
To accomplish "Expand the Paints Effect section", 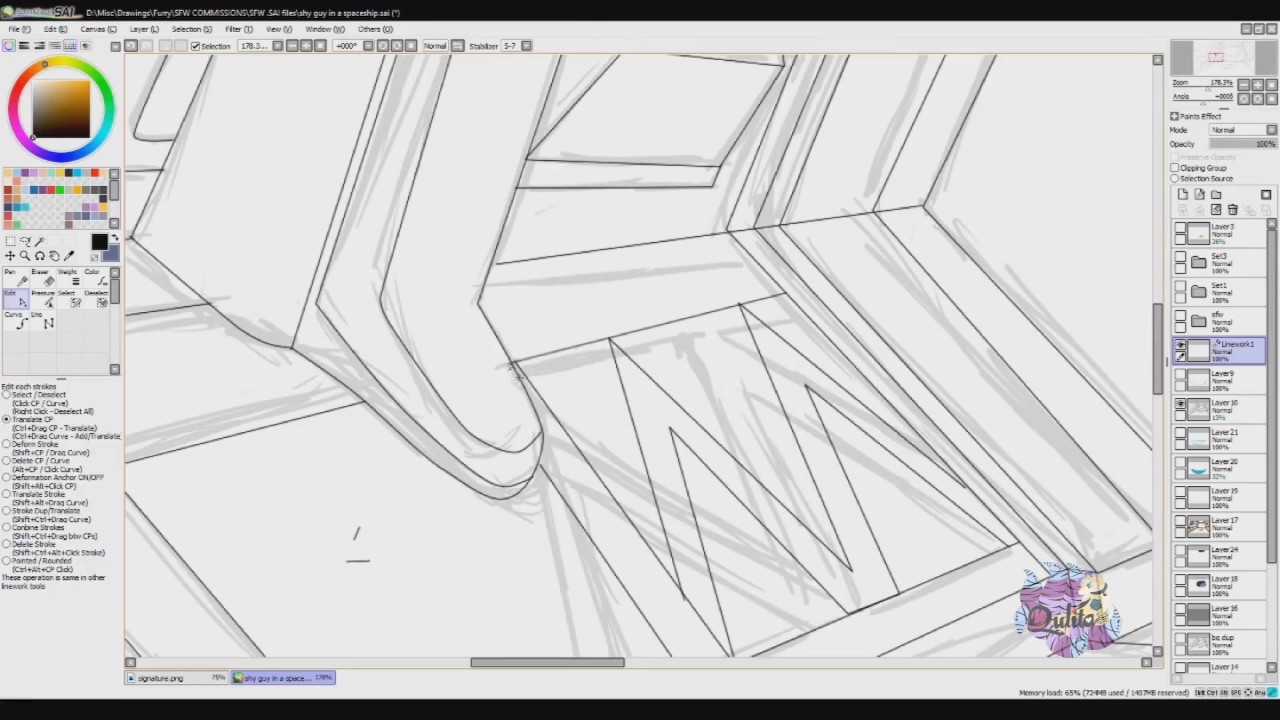I will (1174, 116).
